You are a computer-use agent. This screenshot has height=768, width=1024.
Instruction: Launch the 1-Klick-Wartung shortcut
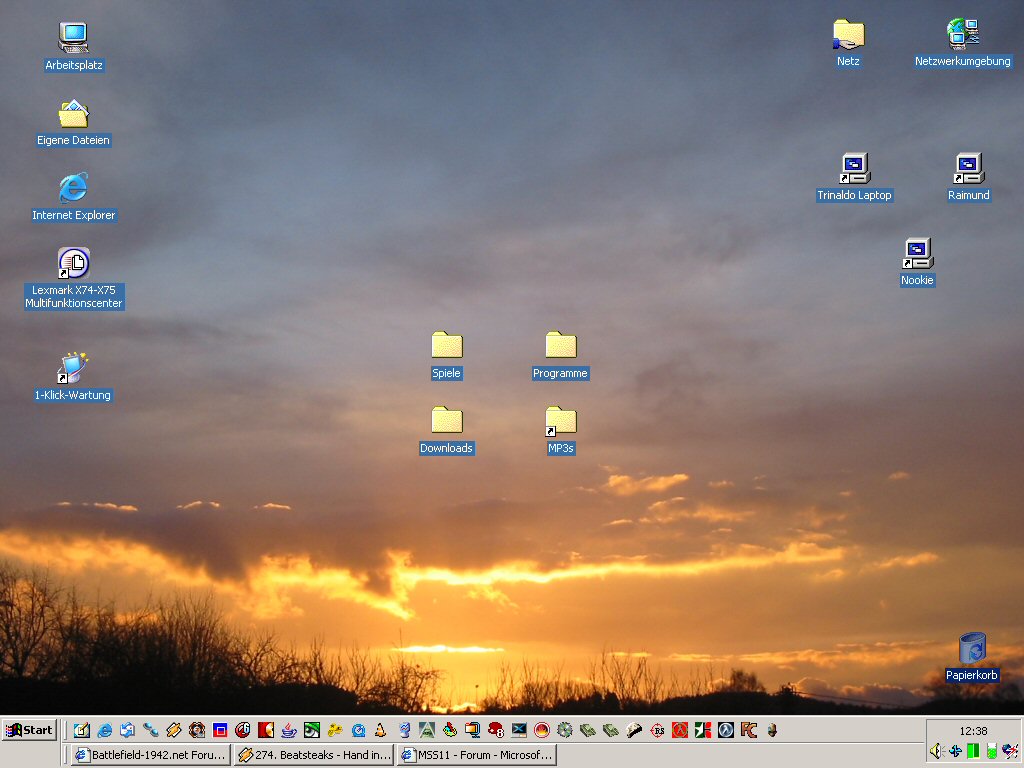pyautogui.click(x=73, y=369)
